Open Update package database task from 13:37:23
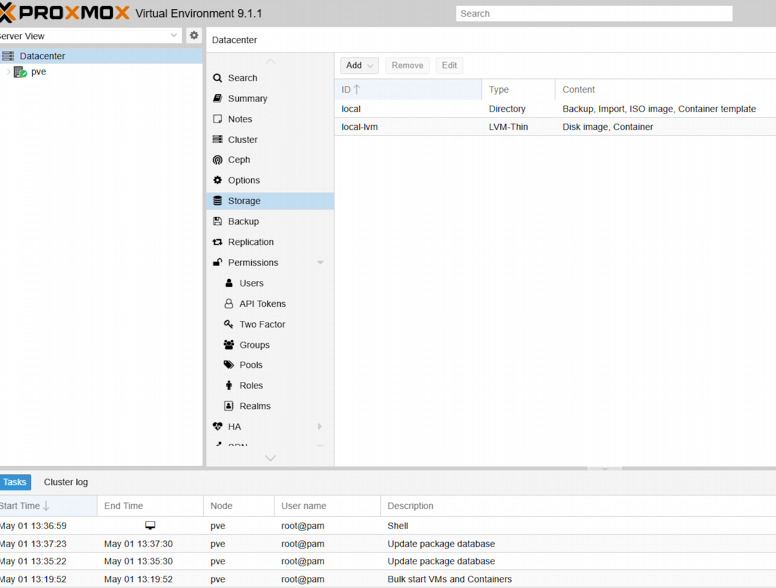The height and width of the screenshot is (588, 776). click(x=388, y=543)
